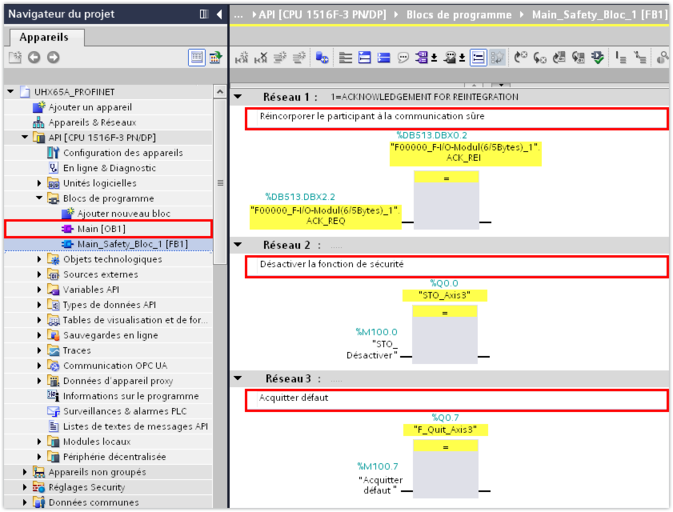Open En ligne & Diagnostic
This screenshot has width=673, height=512.
tap(109, 168)
